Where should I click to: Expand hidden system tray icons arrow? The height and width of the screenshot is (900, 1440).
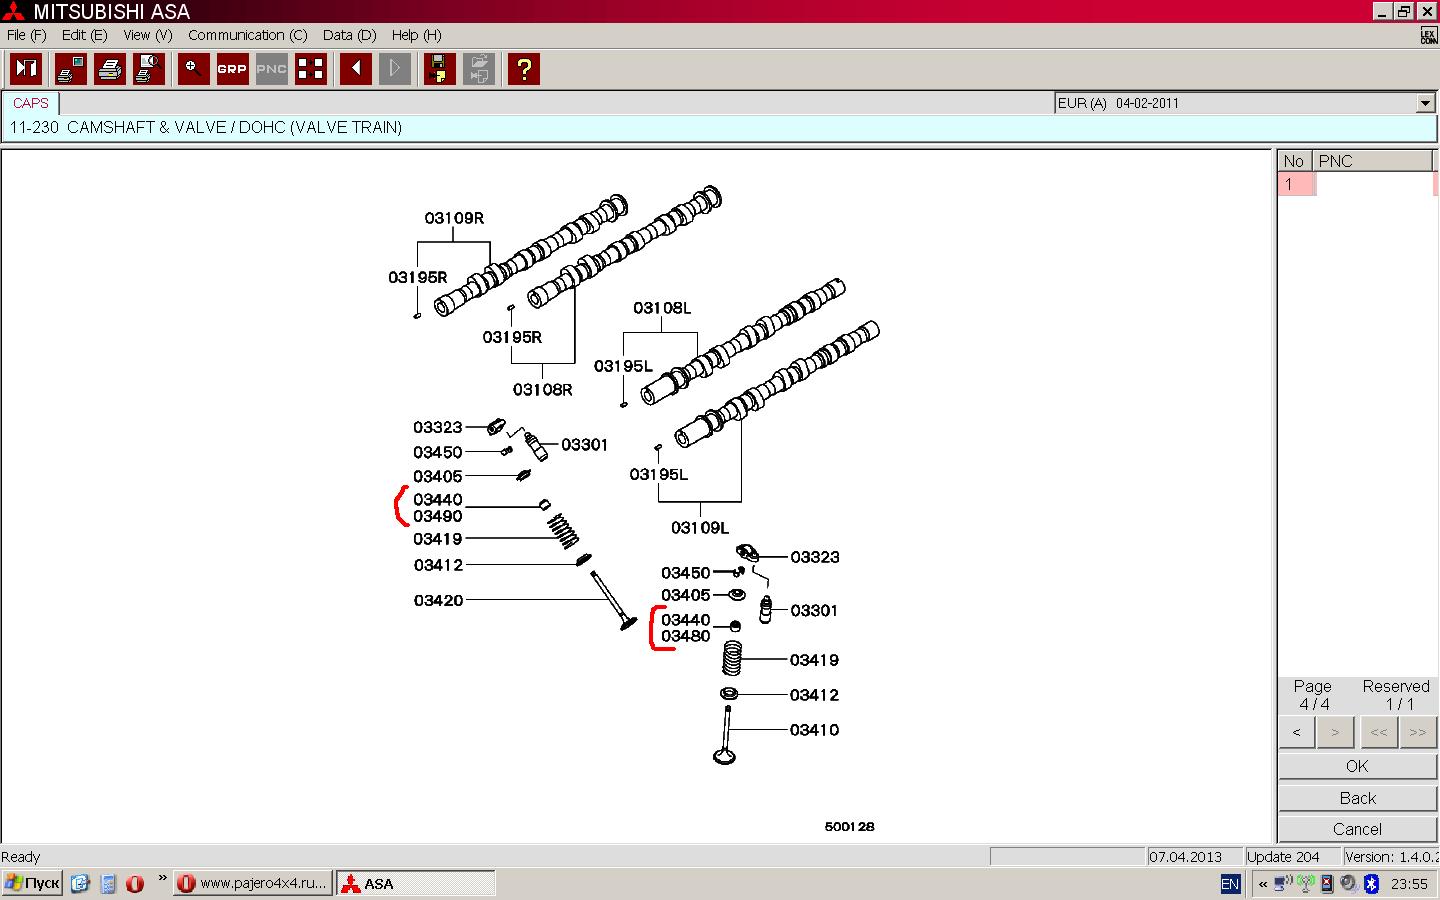[1263, 884]
